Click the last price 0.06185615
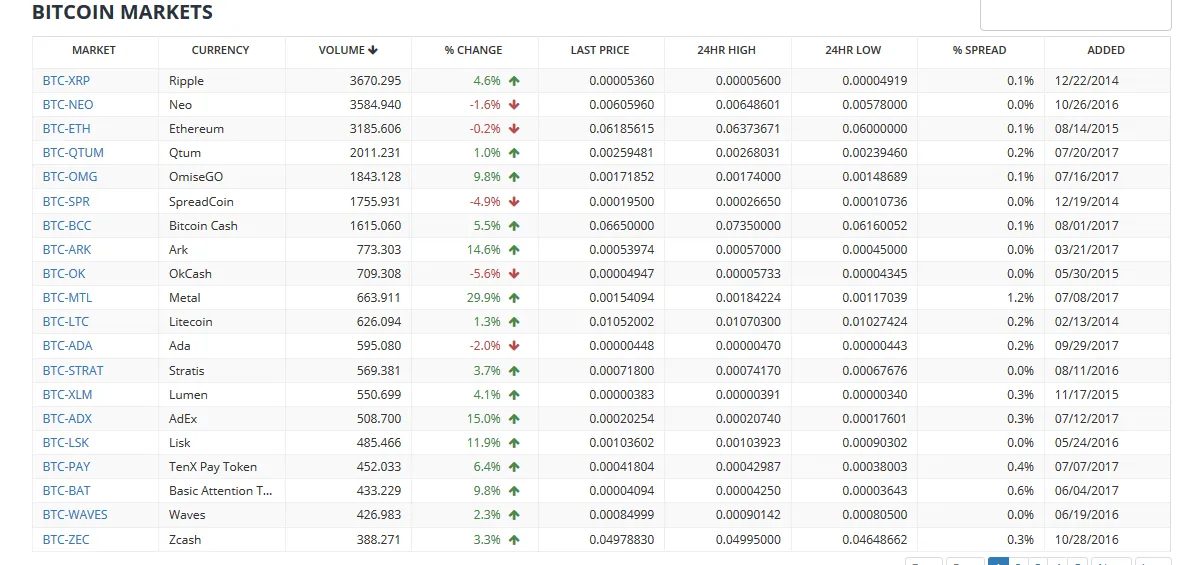 point(622,129)
